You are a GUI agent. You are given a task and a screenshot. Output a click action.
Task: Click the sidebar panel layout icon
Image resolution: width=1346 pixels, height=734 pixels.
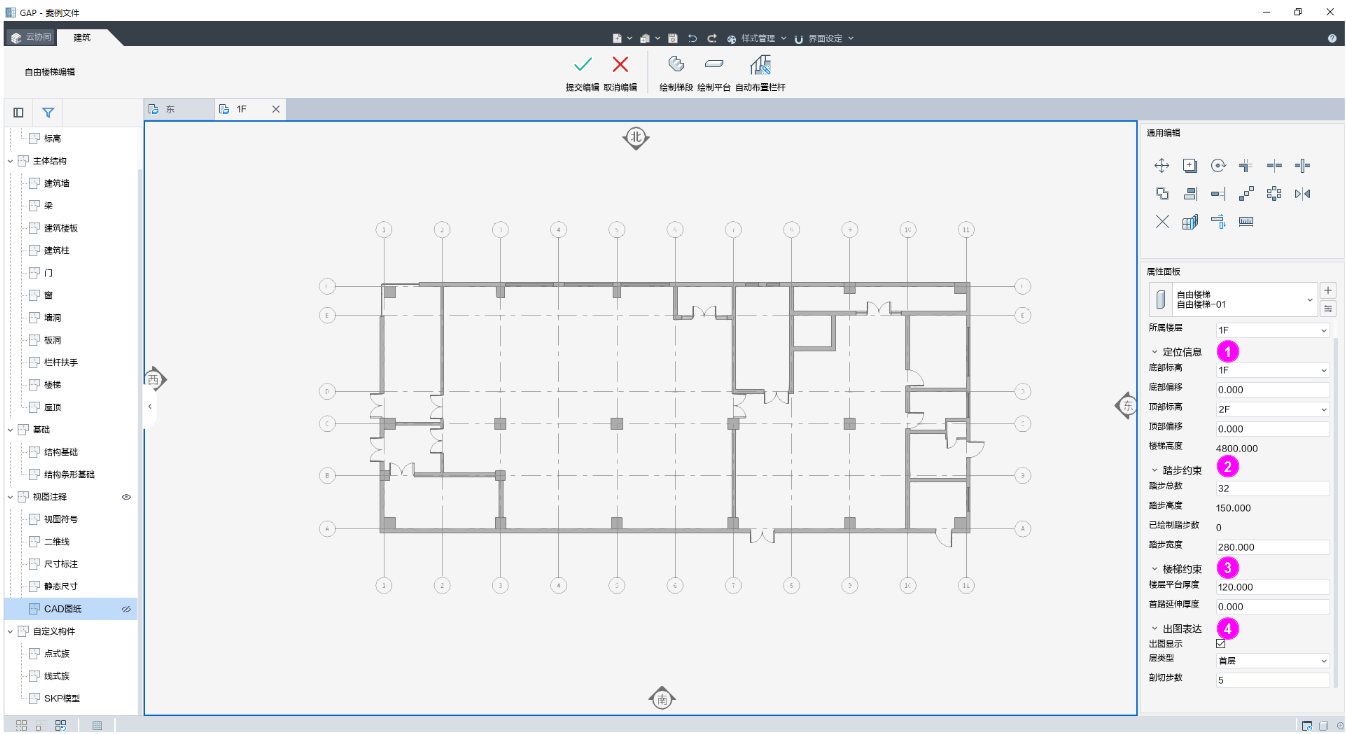click(18, 112)
